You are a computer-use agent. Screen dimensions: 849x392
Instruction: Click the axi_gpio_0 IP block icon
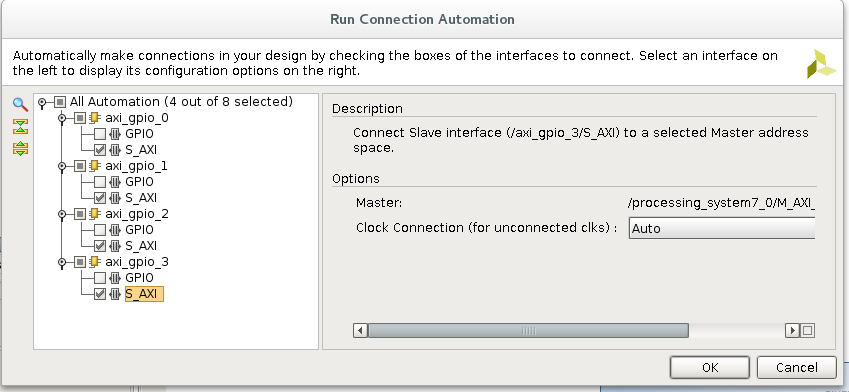95,117
